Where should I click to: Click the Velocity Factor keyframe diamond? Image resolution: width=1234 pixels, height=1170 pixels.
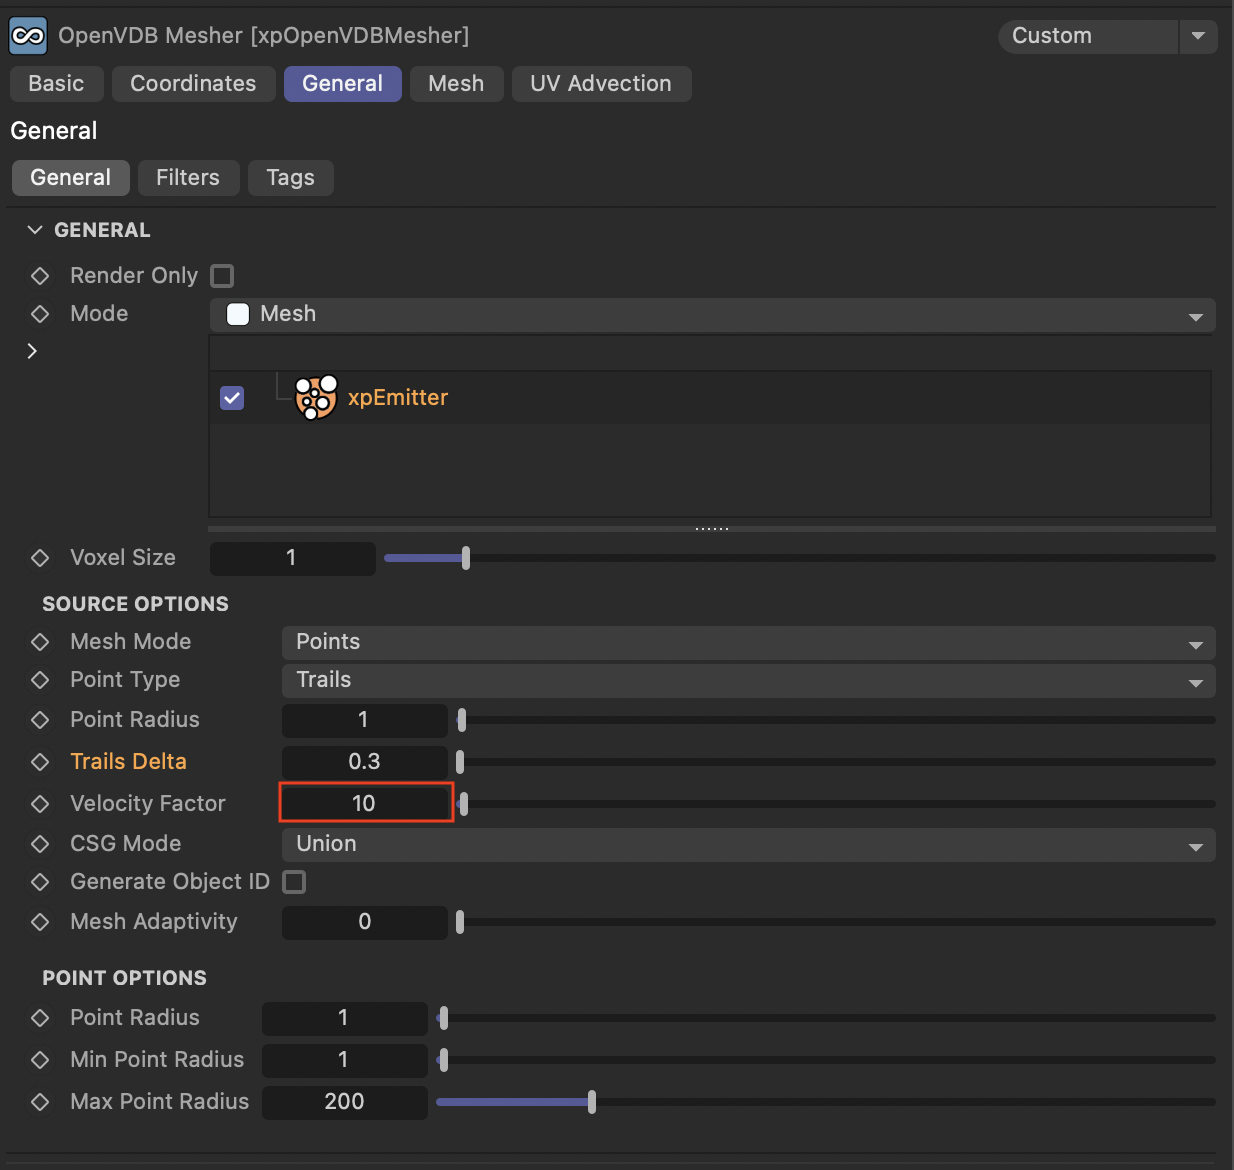[x=40, y=803]
